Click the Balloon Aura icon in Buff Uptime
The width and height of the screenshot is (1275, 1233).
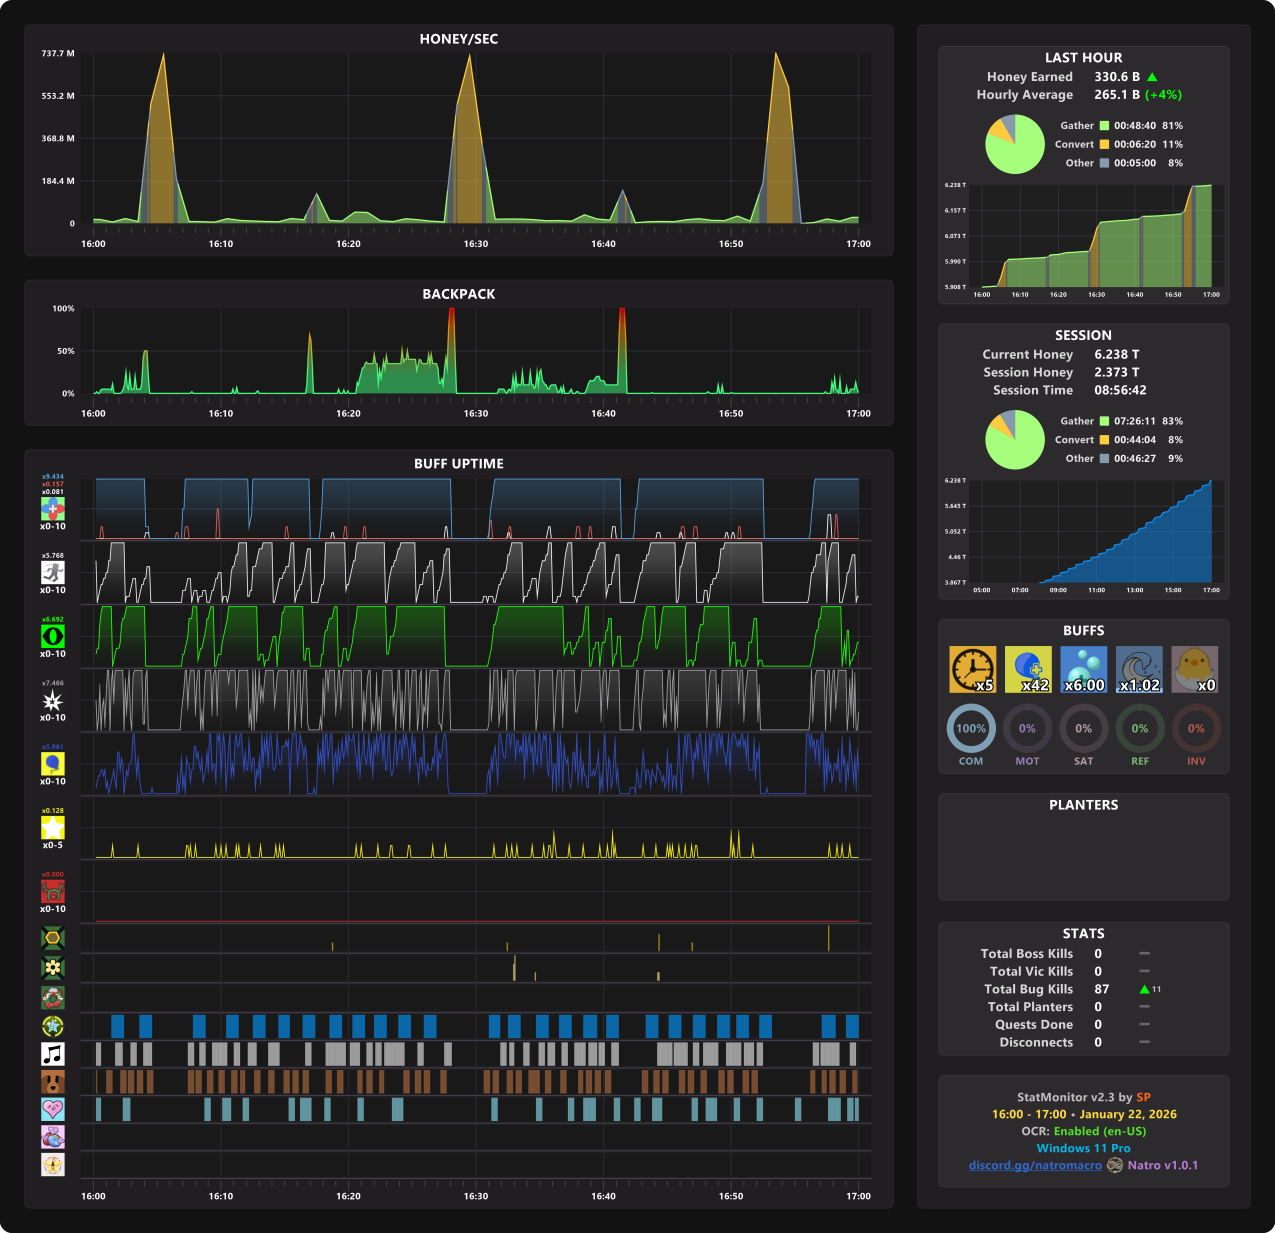pyautogui.click(x=53, y=764)
